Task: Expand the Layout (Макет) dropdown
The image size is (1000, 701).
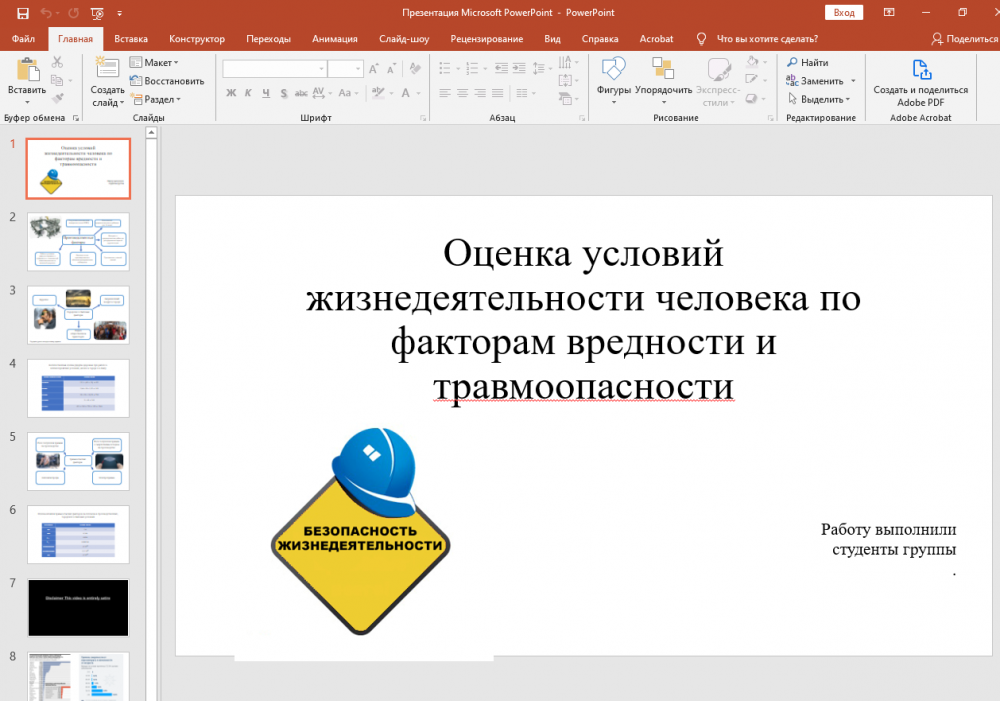Action: [x=160, y=63]
